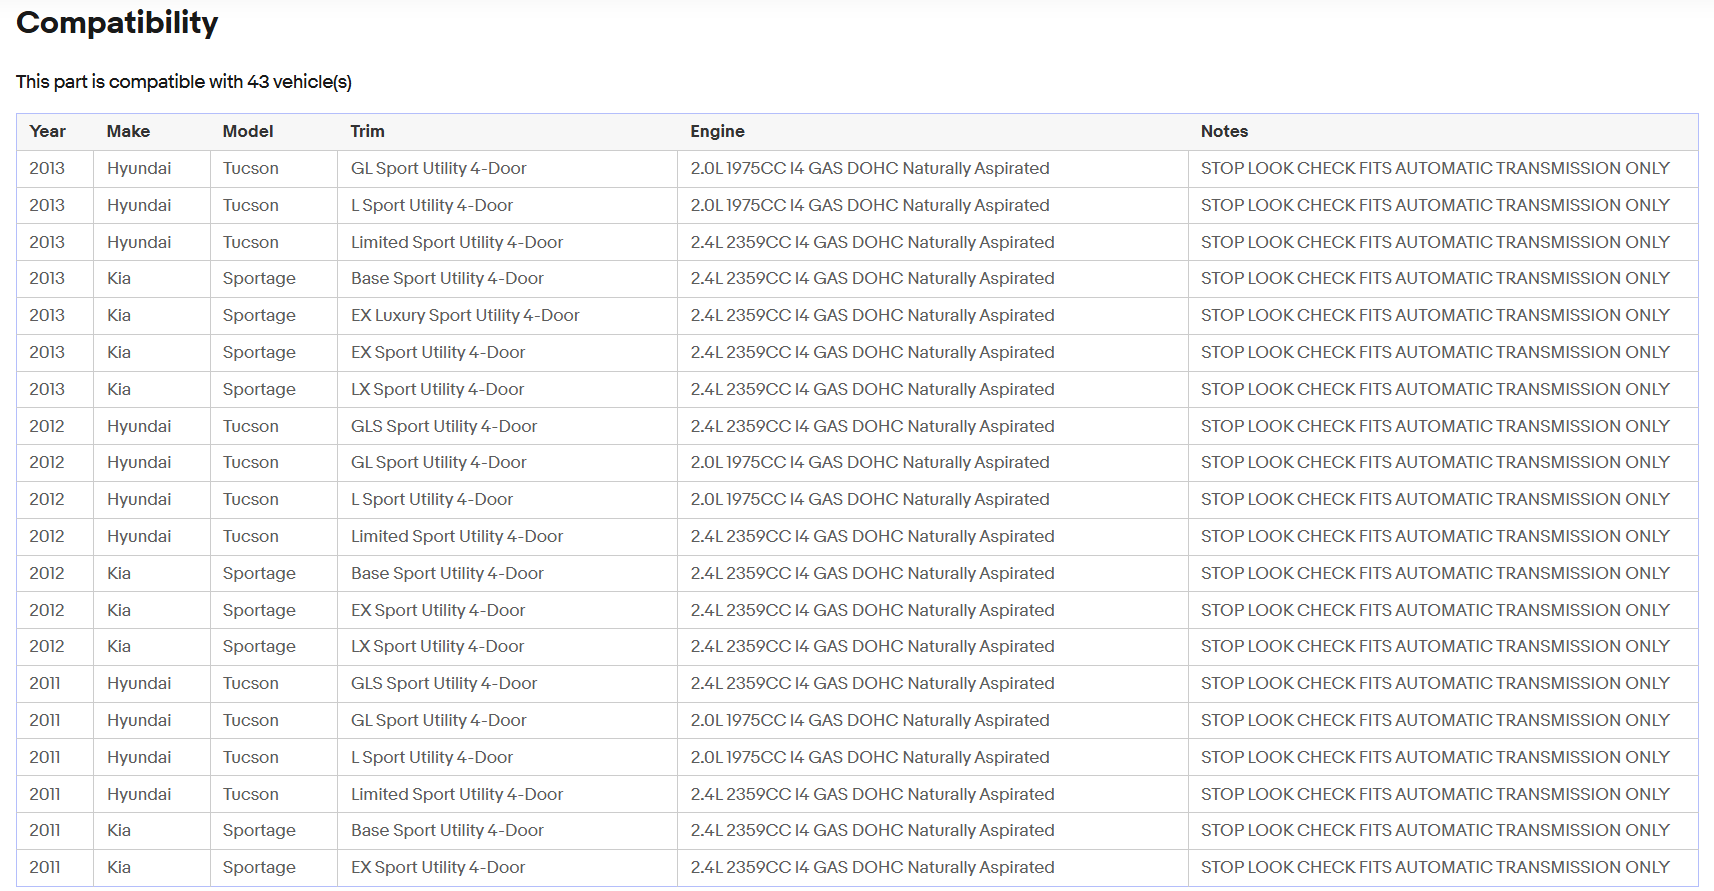Viewport: 1714px width, 891px height.
Task: Select 'EX Sport Utility 4-Door' in 2013 Sportage row
Action: [x=438, y=352]
